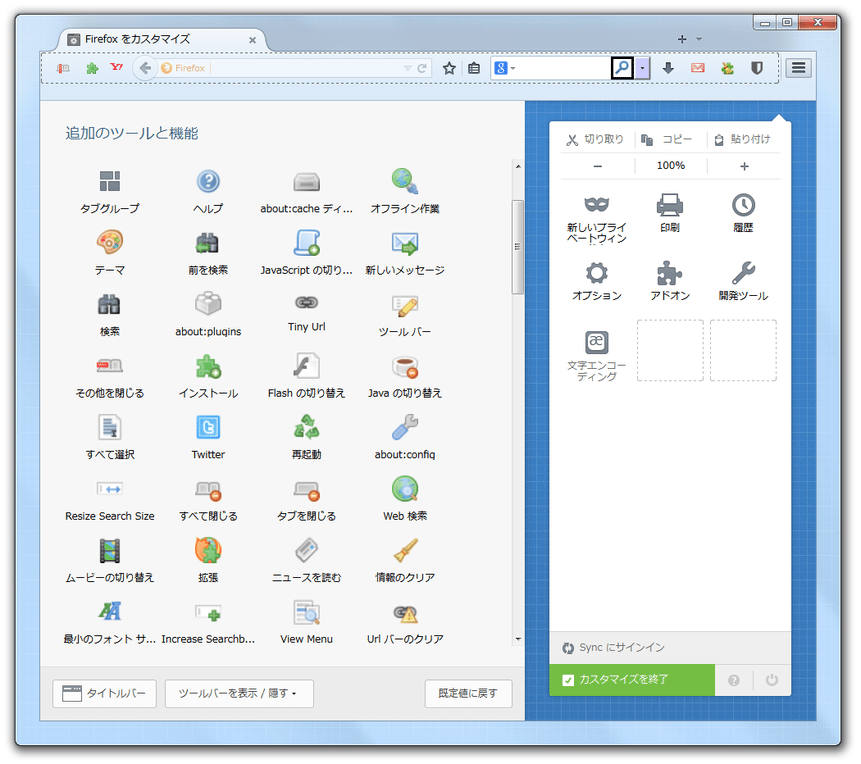The width and height of the screenshot is (861, 764).
Task: Open the 履歴 clock icon
Action: 743,205
